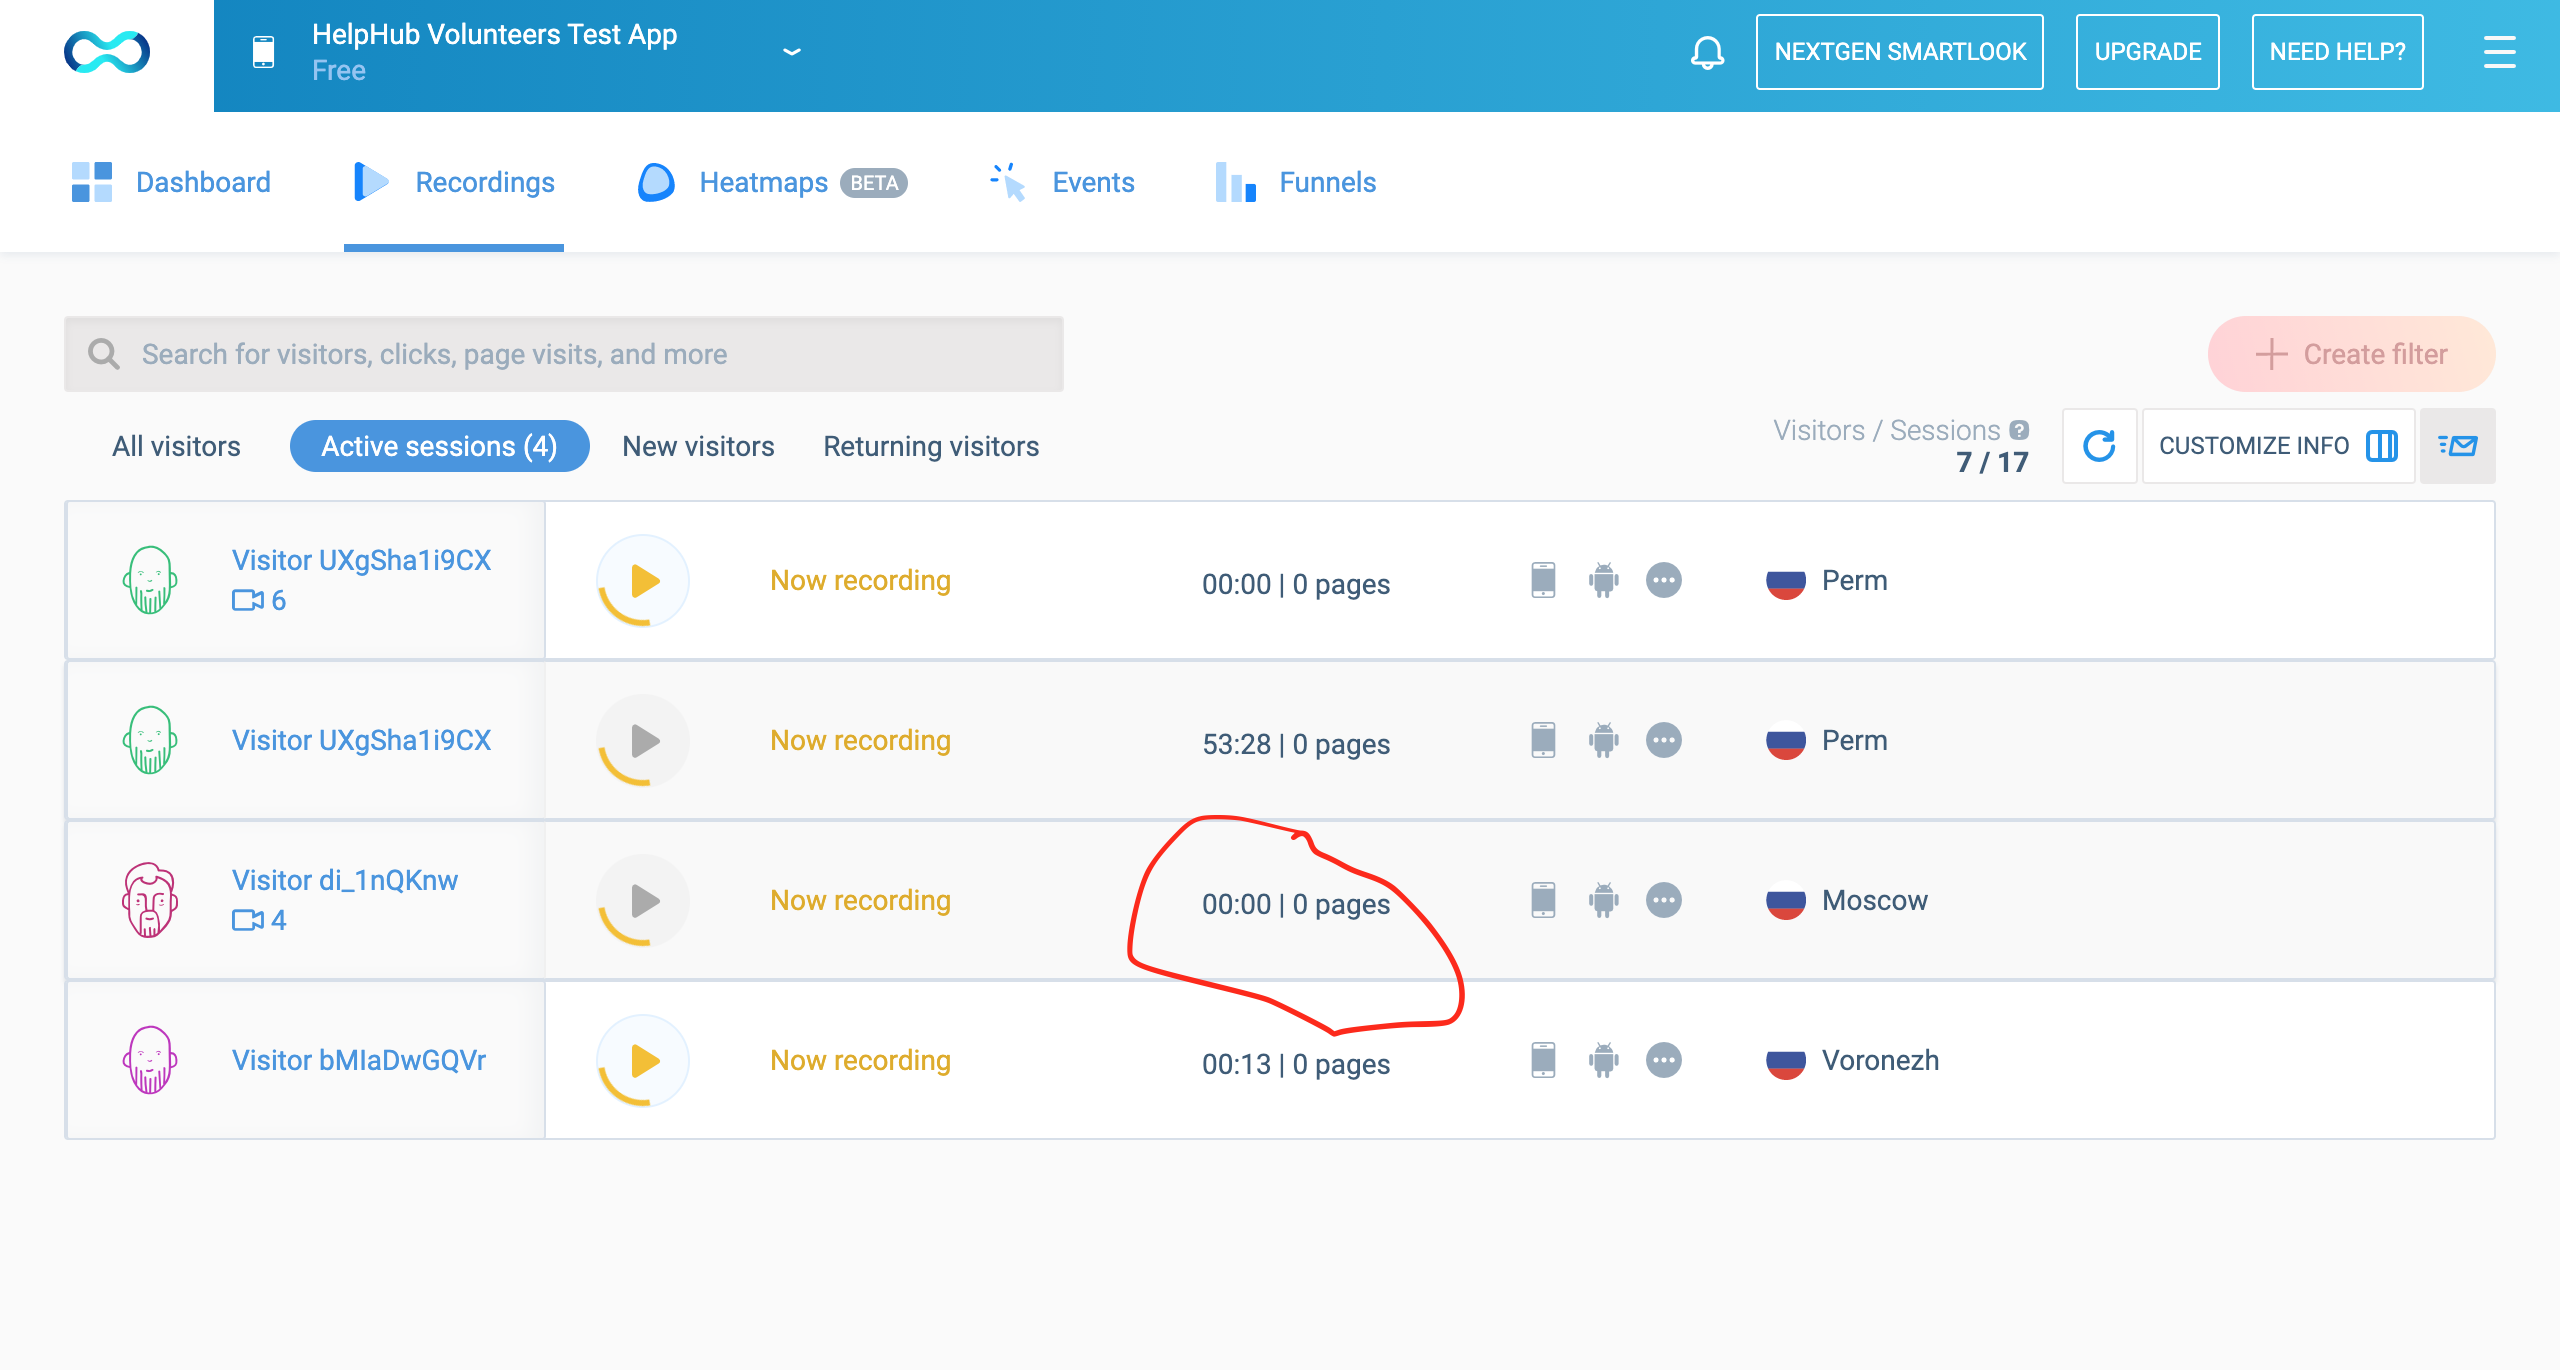Expand the app switcher for HelpHub Volunteers Test App
Image resolution: width=2560 pixels, height=1370 pixels.
coord(791,52)
